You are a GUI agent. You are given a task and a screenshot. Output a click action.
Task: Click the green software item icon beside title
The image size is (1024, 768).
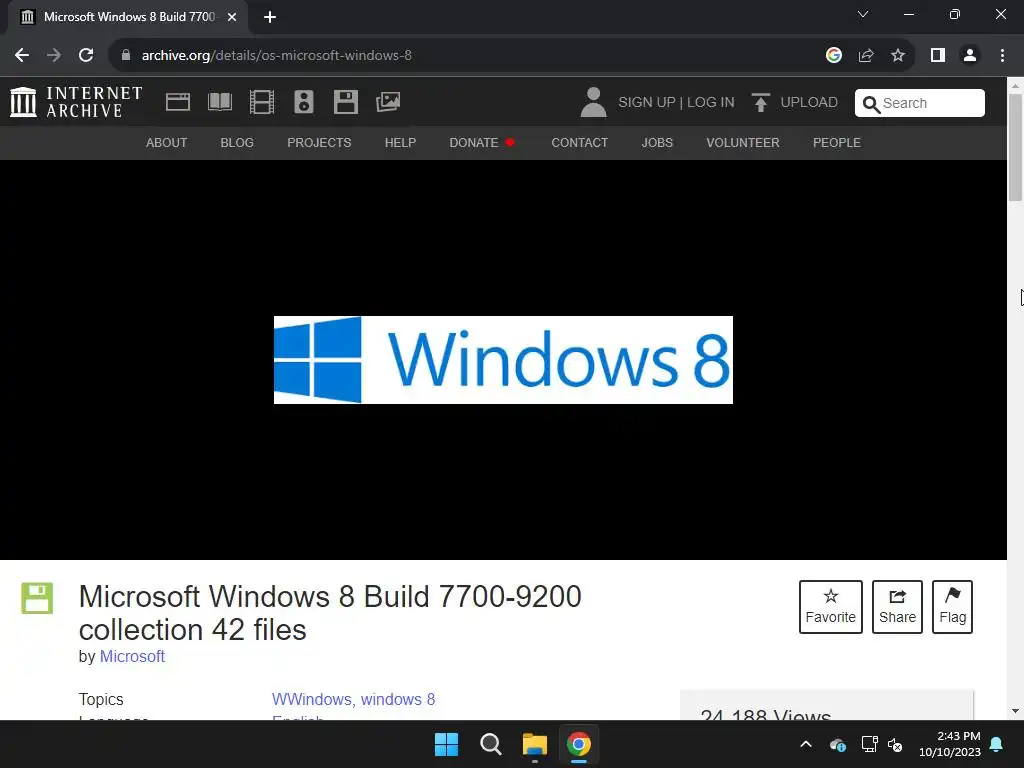pos(37,598)
